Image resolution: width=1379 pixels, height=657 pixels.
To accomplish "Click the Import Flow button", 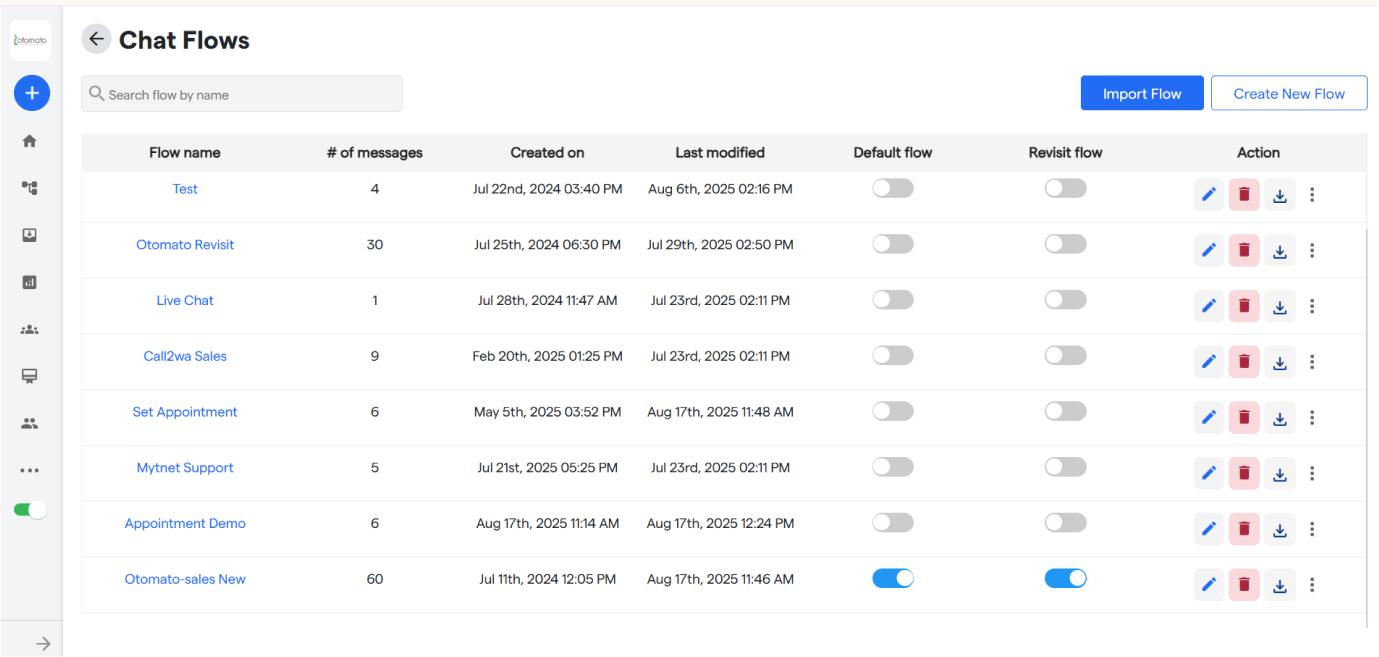I will point(1142,94).
